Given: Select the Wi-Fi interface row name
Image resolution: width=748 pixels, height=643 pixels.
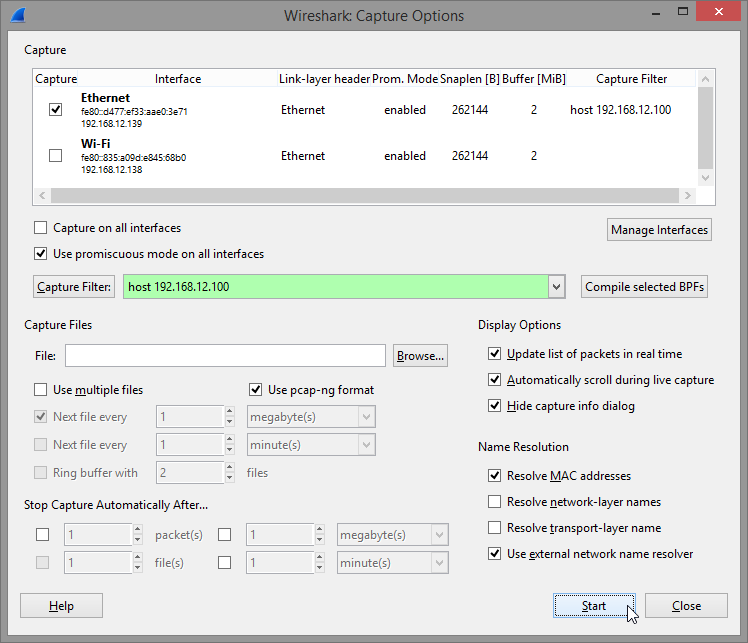Looking at the screenshot, I should click(95, 144).
